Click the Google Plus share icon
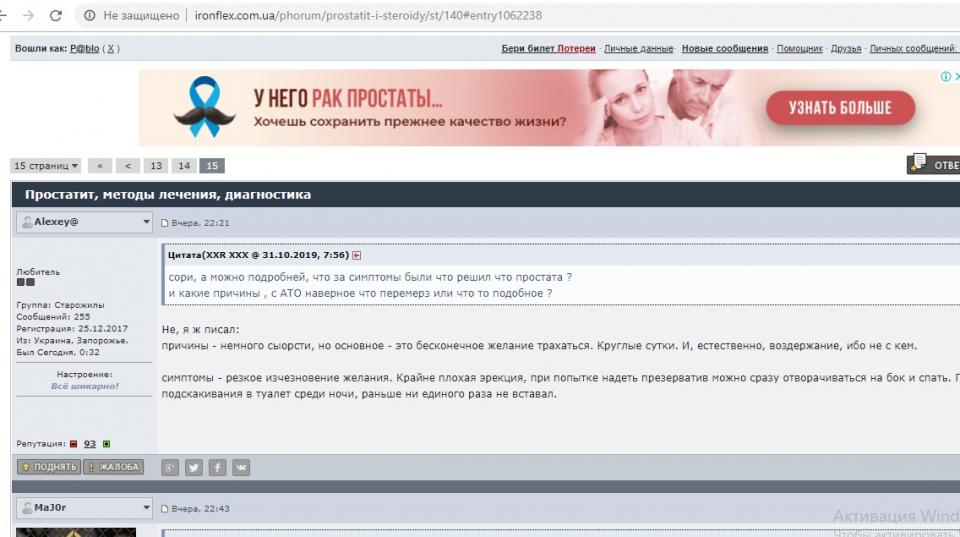Screen dimensions: 960x537 point(170,468)
